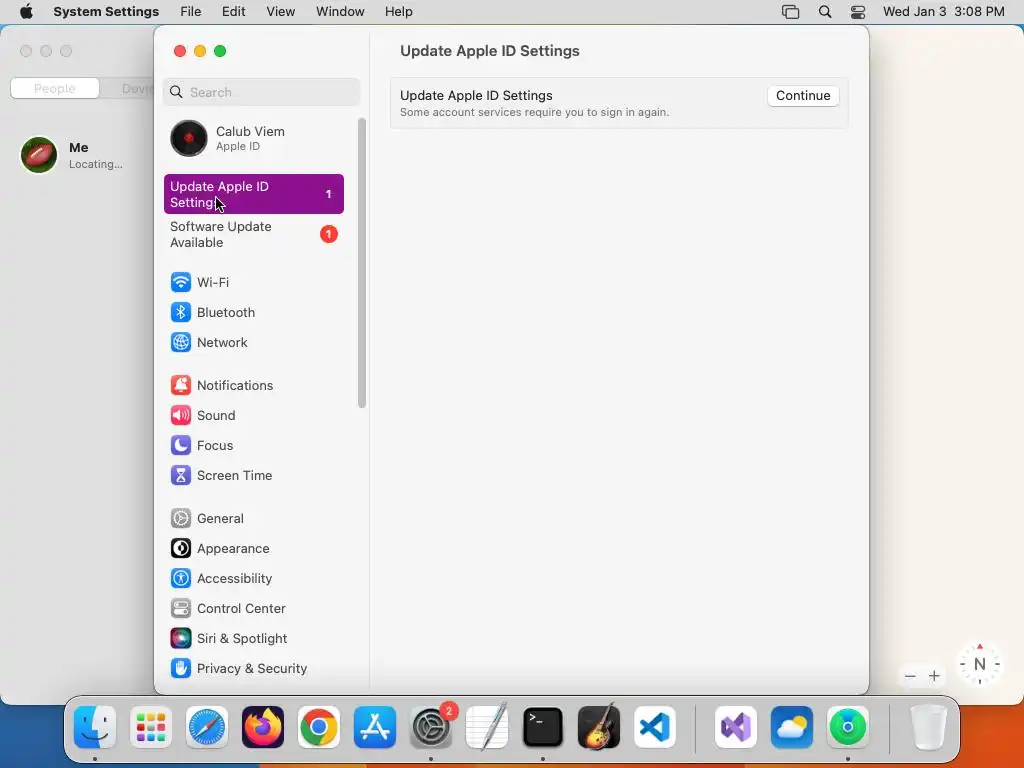Click Continue to update Apple ID

pos(803,95)
